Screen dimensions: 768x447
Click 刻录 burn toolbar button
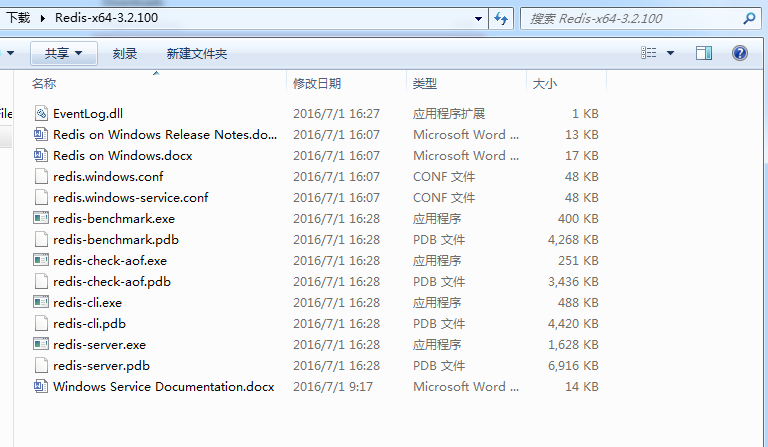[125, 53]
